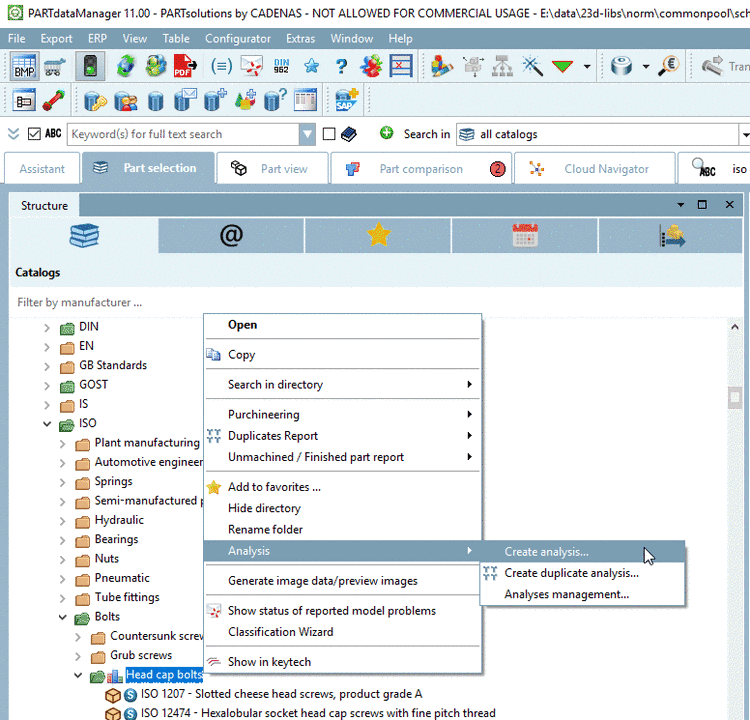Image resolution: width=750 pixels, height=720 pixels.
Task: Select the Nuts folder
Action: click(107, 558)
